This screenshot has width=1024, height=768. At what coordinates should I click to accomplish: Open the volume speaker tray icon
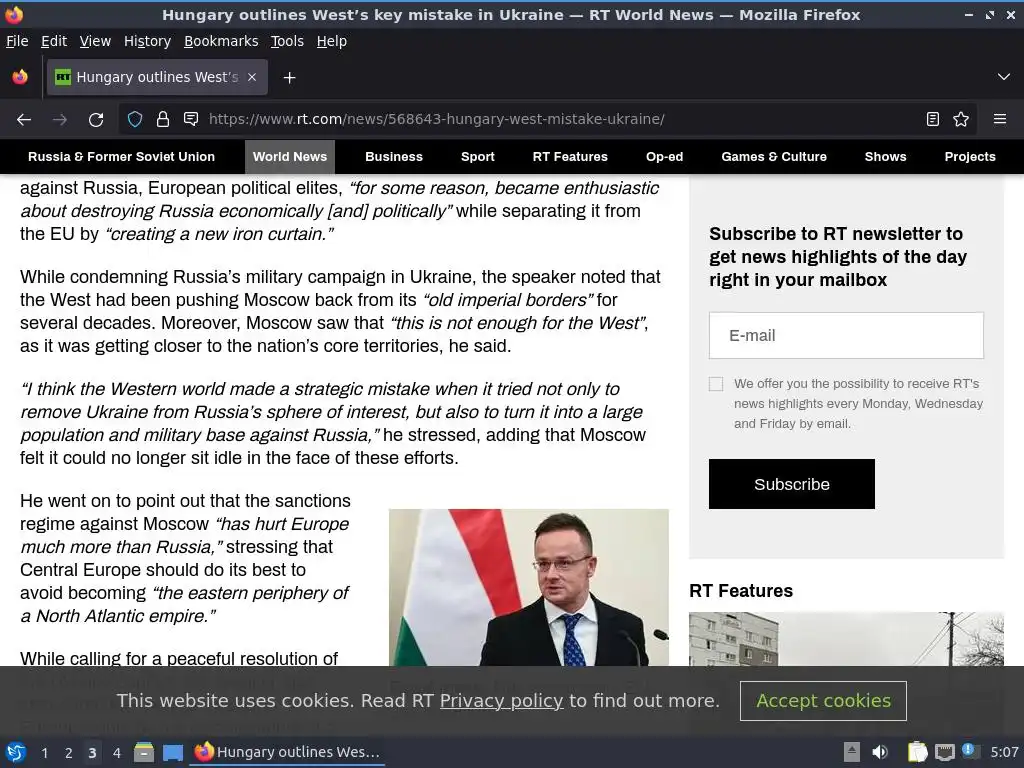click(x=880, y=752)
